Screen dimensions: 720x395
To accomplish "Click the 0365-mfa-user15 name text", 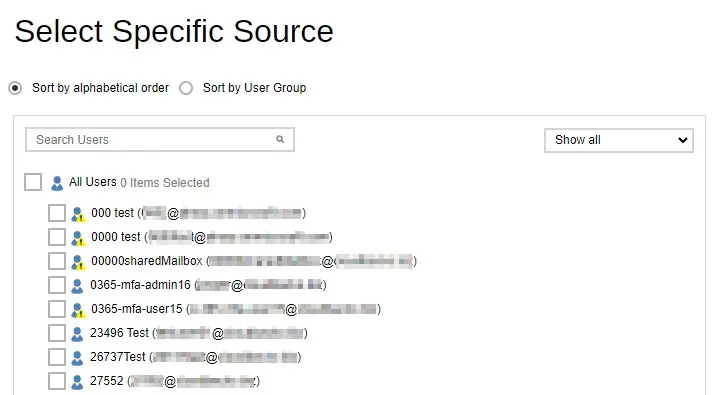I will 136,309.
